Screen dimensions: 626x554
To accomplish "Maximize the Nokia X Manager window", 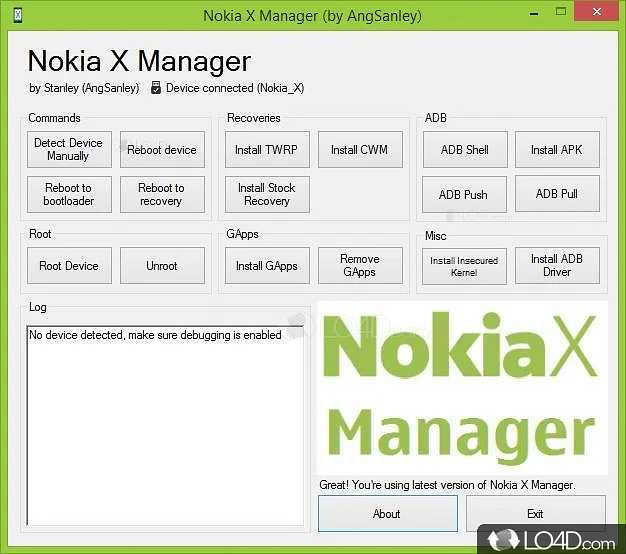I will pos(561,12).
